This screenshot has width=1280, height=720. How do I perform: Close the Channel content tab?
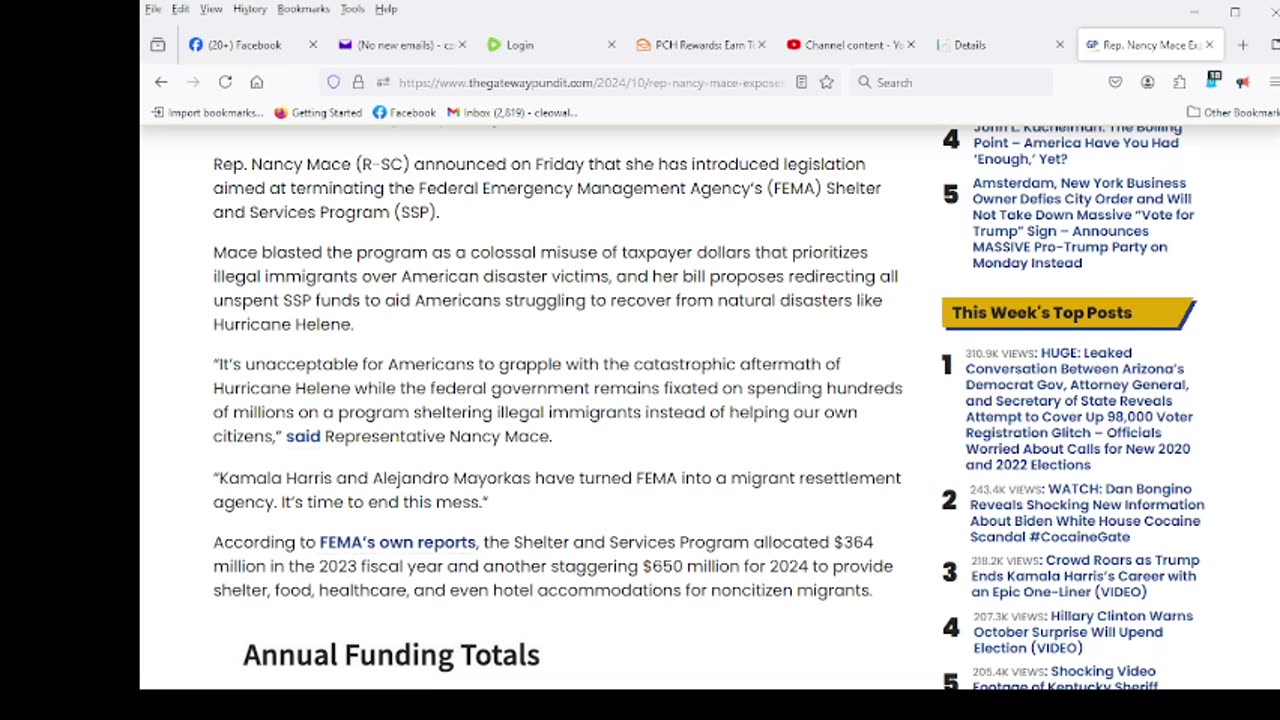pyautogui.click(x=911, y=45)
